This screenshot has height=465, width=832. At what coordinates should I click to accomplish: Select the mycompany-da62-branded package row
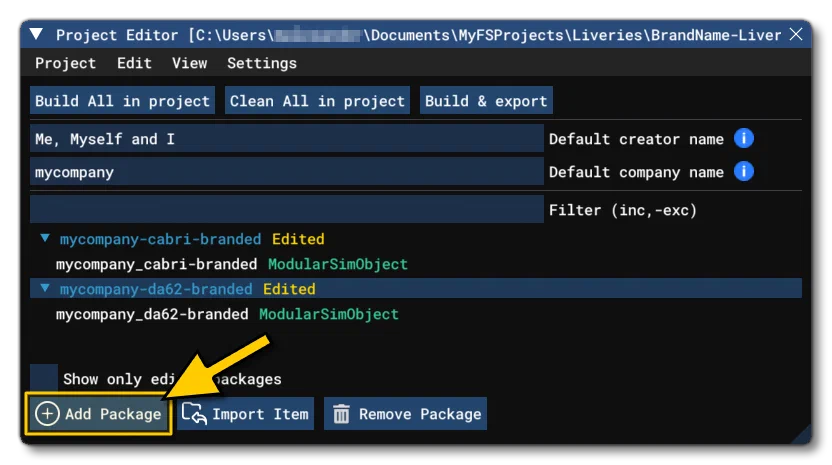pos(415,289)
